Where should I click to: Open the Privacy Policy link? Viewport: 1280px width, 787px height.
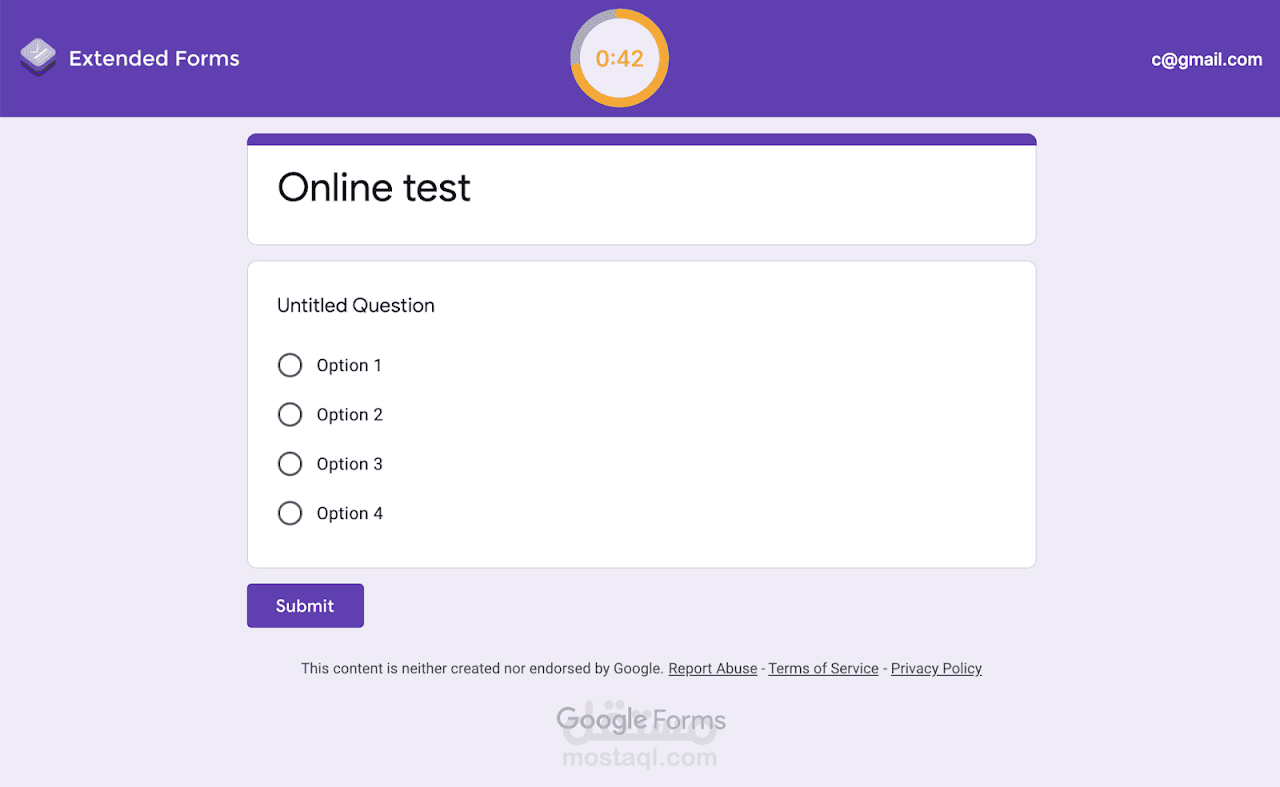pyautogui.click(x=936, y=669)
